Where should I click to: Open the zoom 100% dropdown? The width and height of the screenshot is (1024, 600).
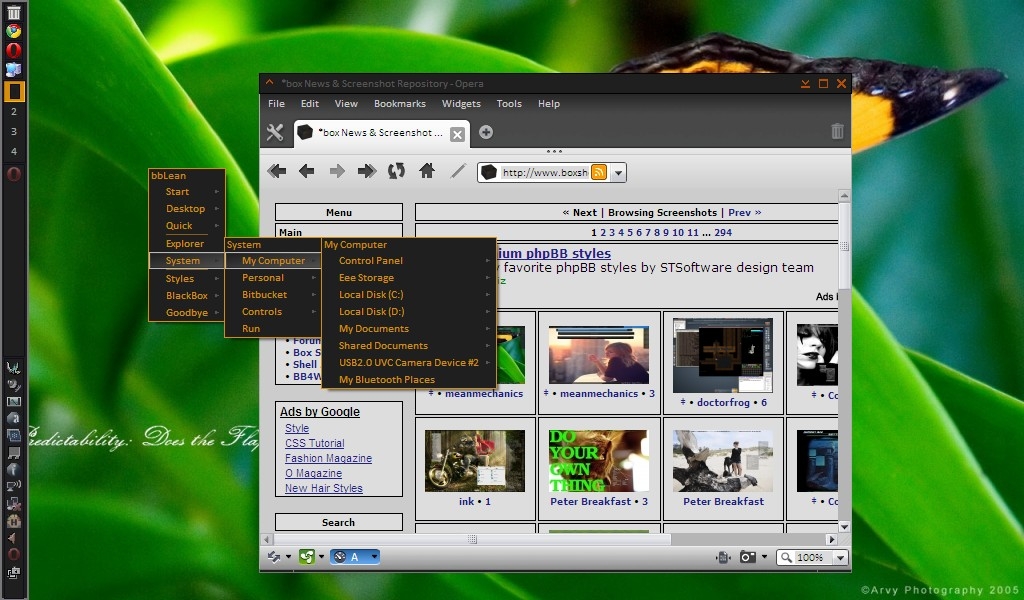click(x=840, y=558)
